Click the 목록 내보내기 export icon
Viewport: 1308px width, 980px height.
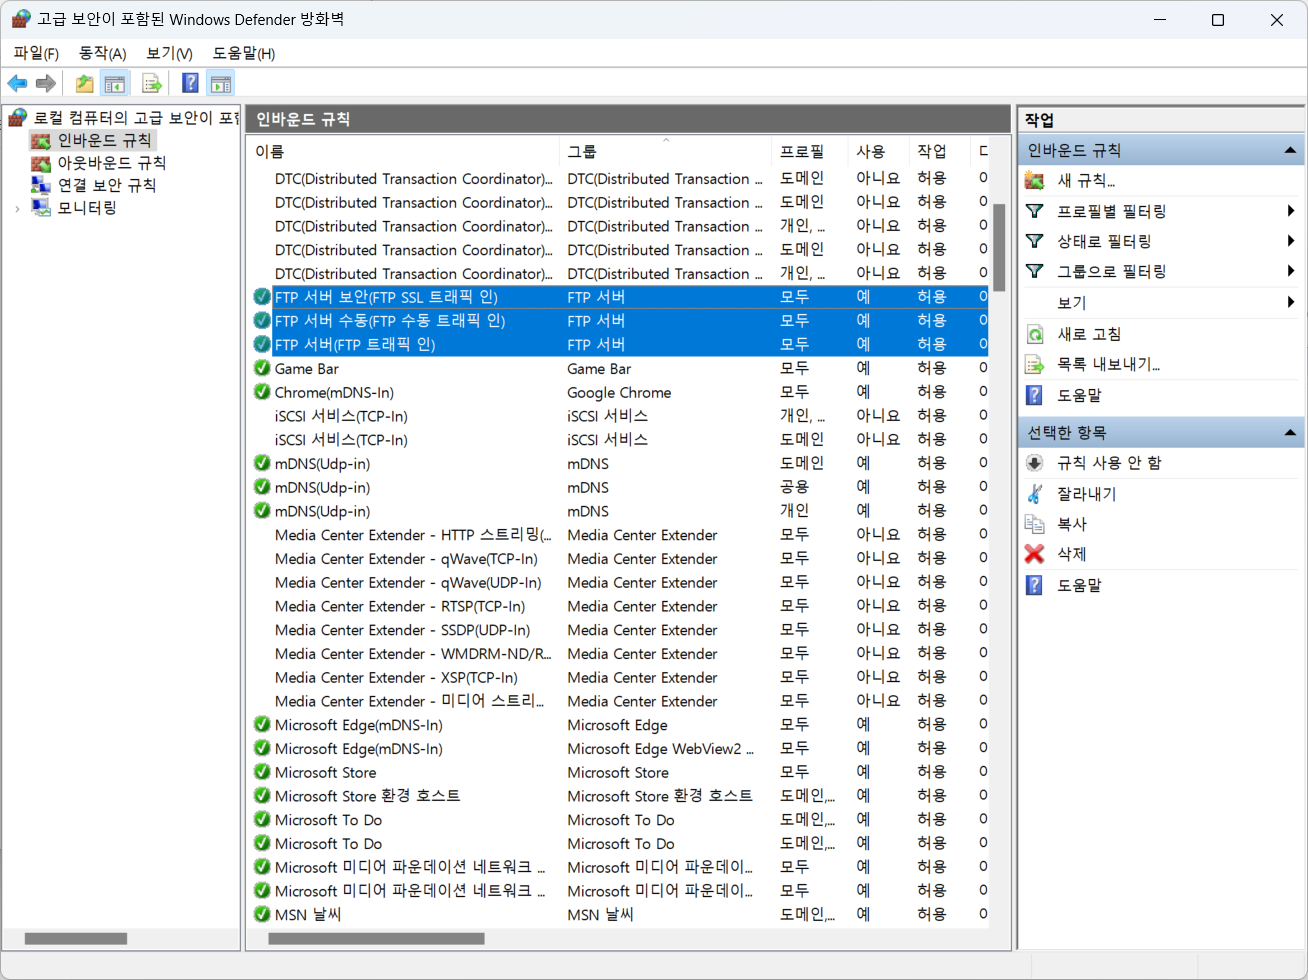coord(1035,364)
